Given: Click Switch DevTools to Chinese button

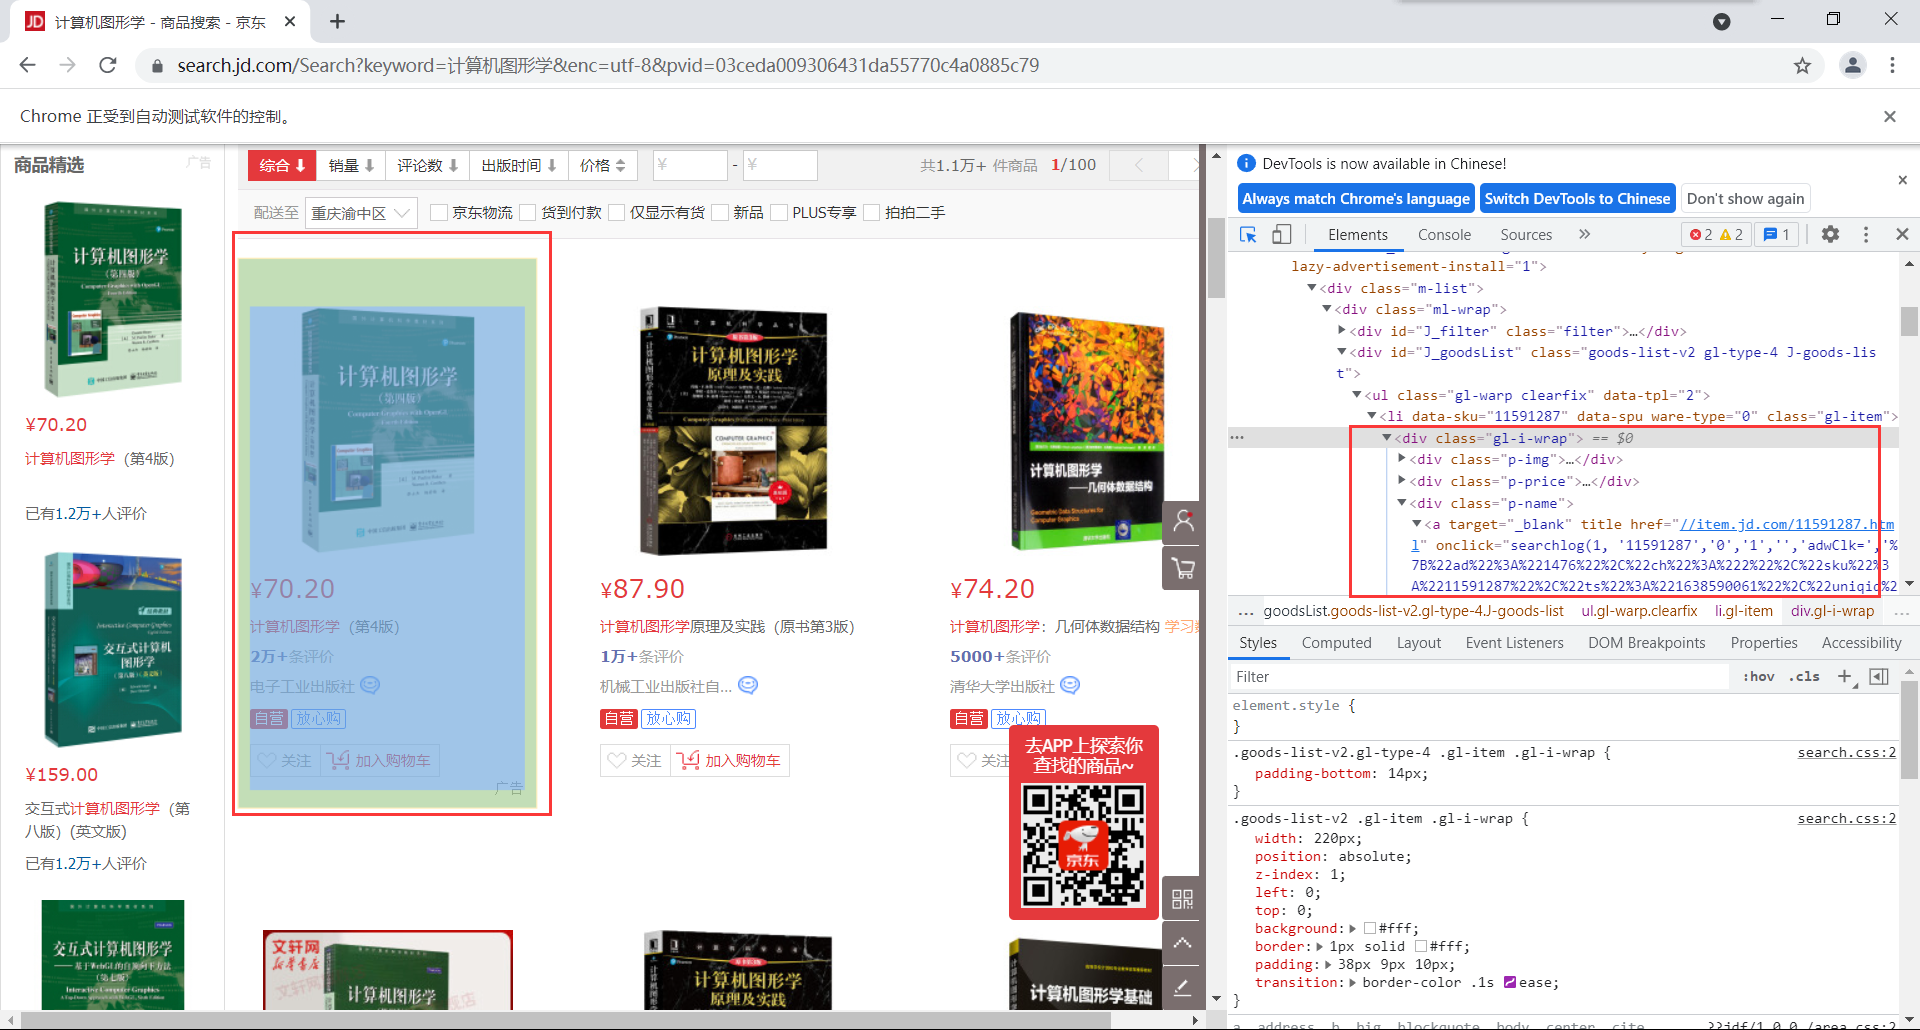Looking at the screenshot, I should click(1577, 199).
